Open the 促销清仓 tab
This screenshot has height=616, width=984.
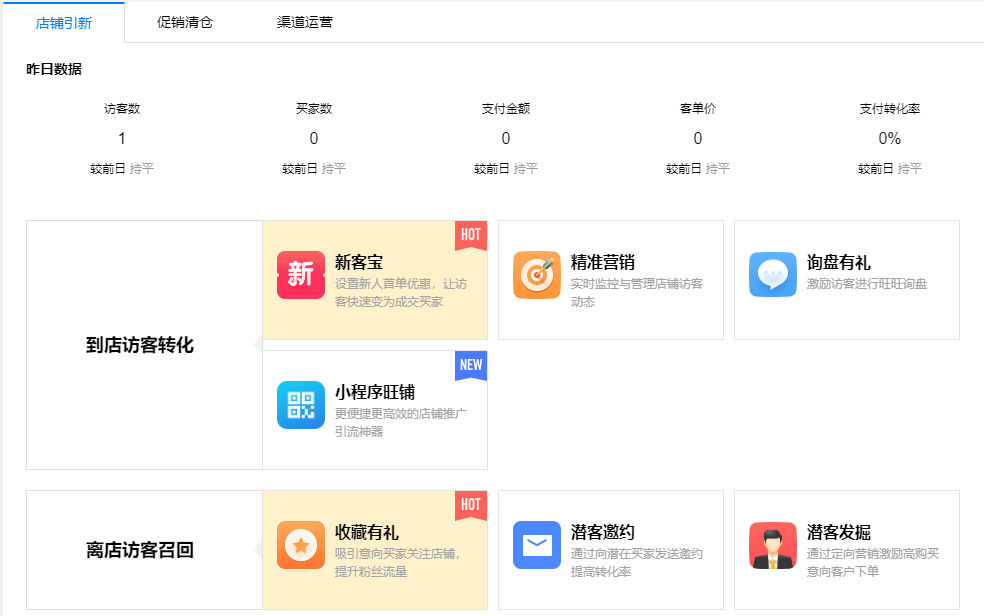[x=185, y=22]
